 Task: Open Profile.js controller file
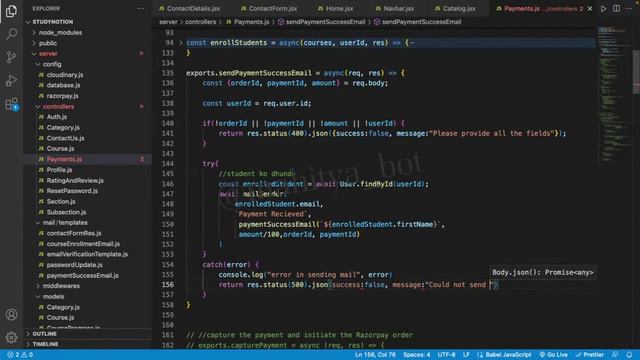pos(88,170)
